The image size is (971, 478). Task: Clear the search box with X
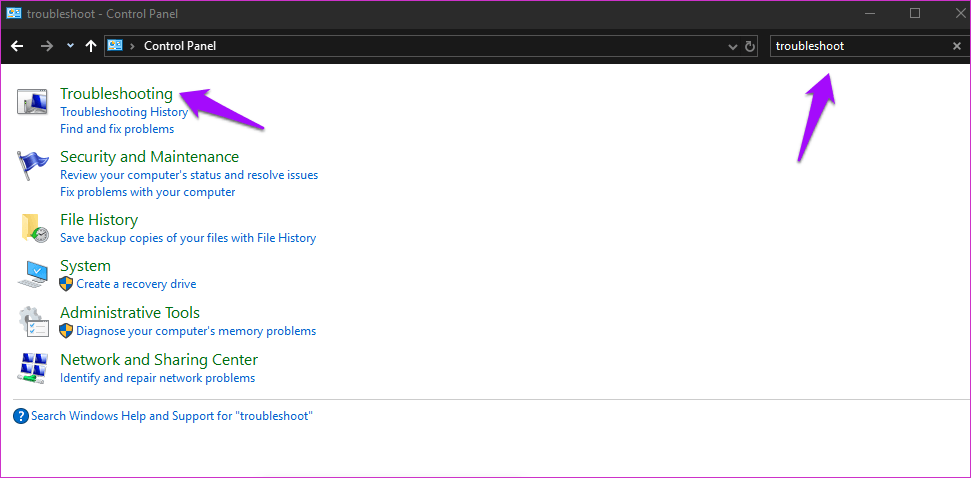(956, 46)
